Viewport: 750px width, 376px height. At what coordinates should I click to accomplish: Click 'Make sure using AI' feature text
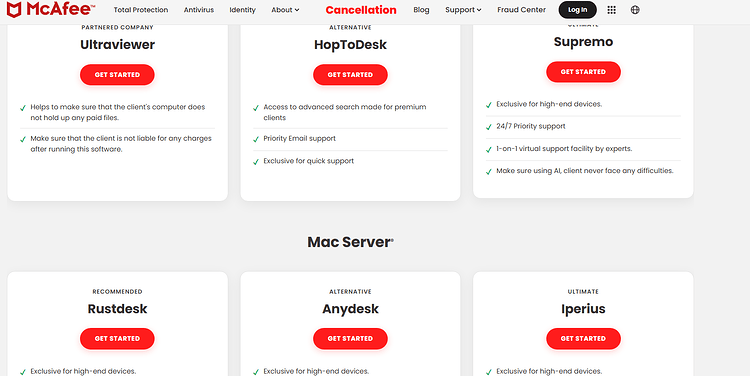click(x=585, y=171)
